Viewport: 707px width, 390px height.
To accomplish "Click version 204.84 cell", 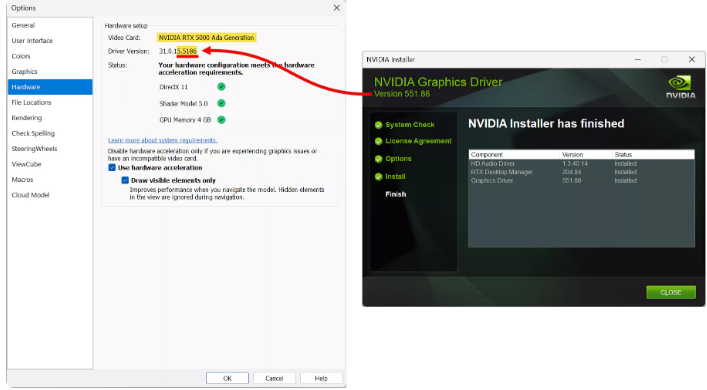I will pyautogui.click(x=571, y=172).
